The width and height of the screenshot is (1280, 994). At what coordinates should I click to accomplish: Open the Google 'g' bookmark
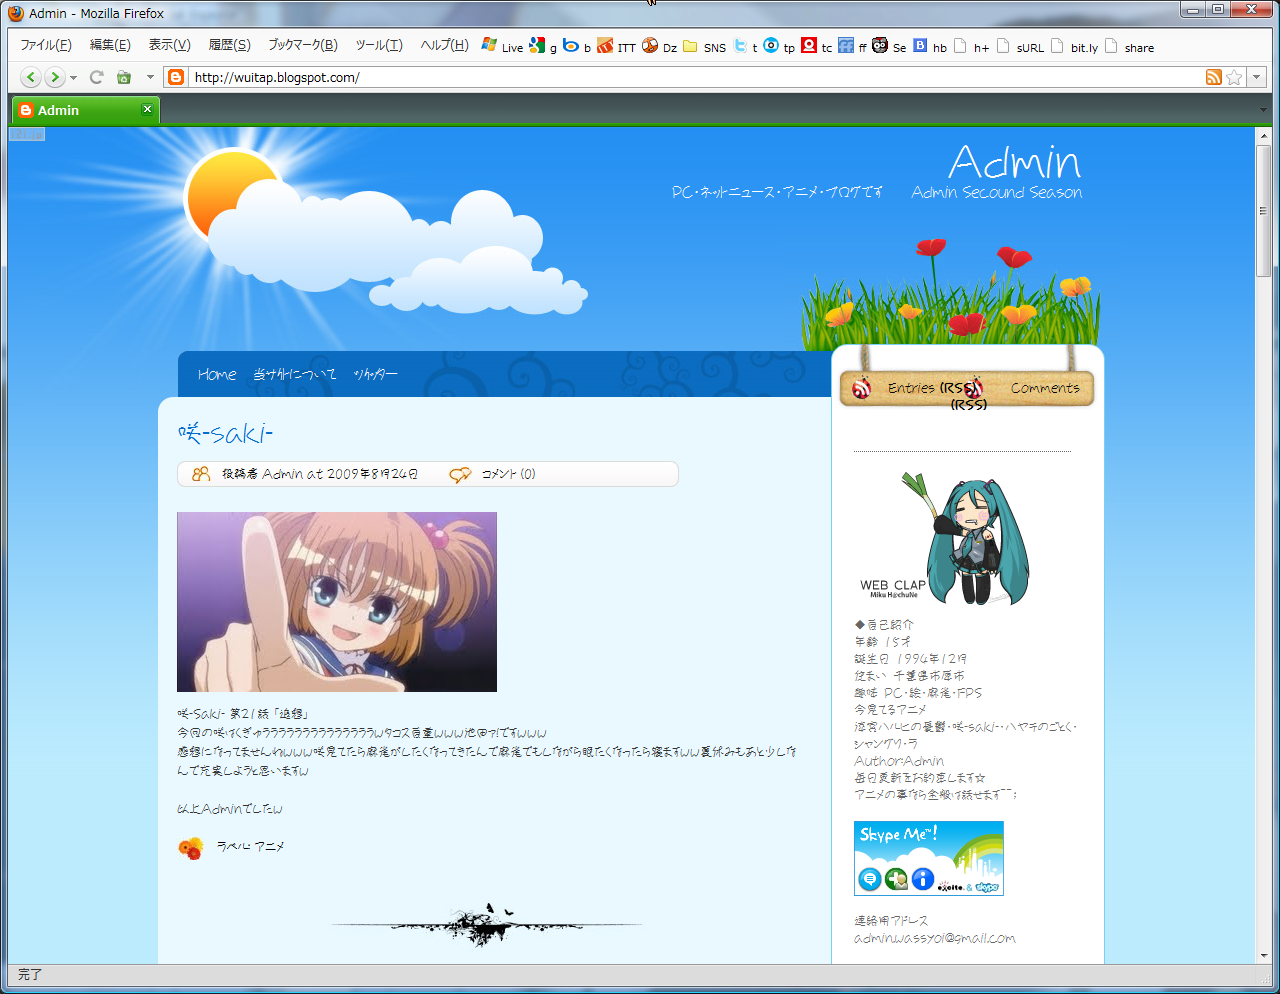coord(543,46)
